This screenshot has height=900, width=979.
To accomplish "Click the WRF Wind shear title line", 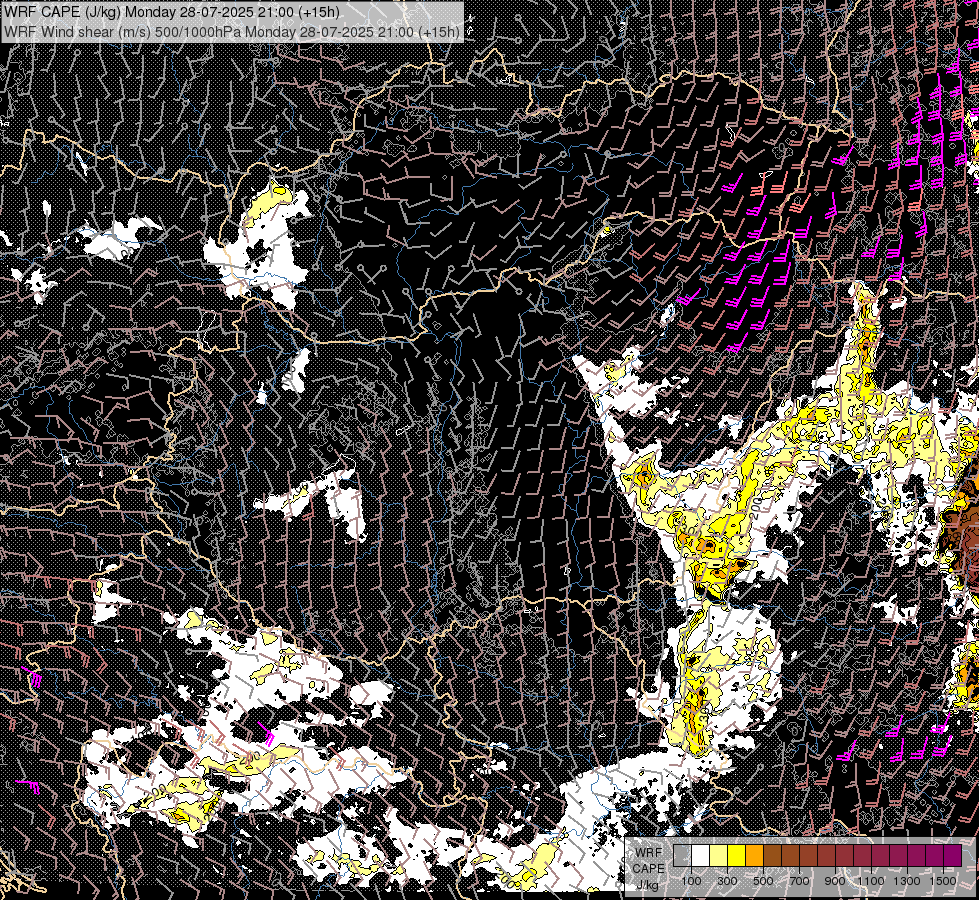I will [232, 31].
